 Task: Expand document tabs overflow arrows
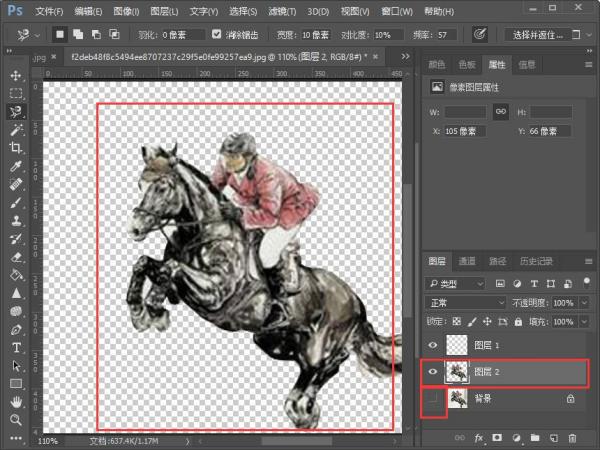pos(405,57)
